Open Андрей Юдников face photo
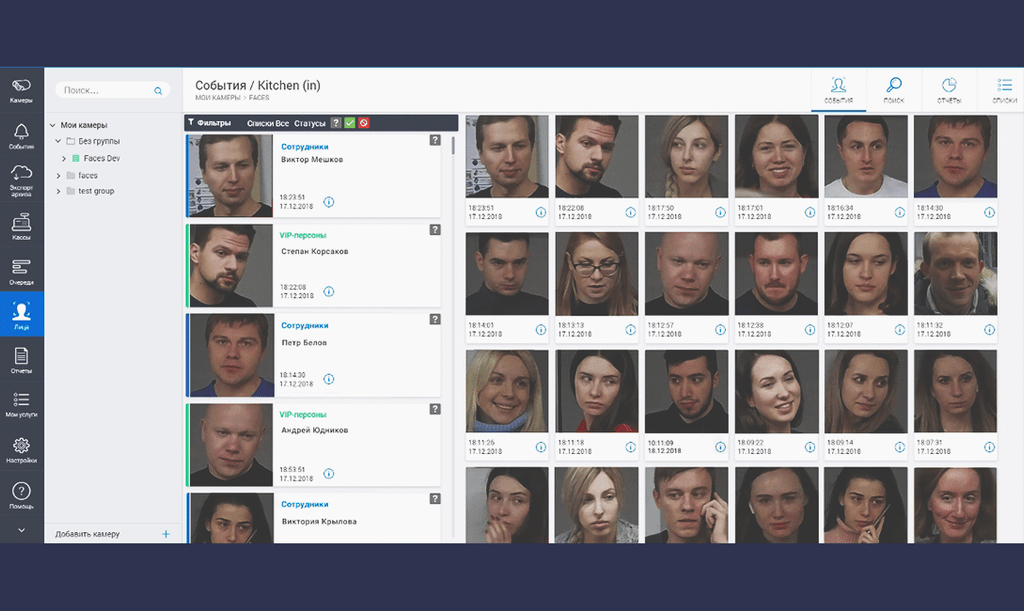This screenshot has height=611, width=1024. [x=231, y=445]
